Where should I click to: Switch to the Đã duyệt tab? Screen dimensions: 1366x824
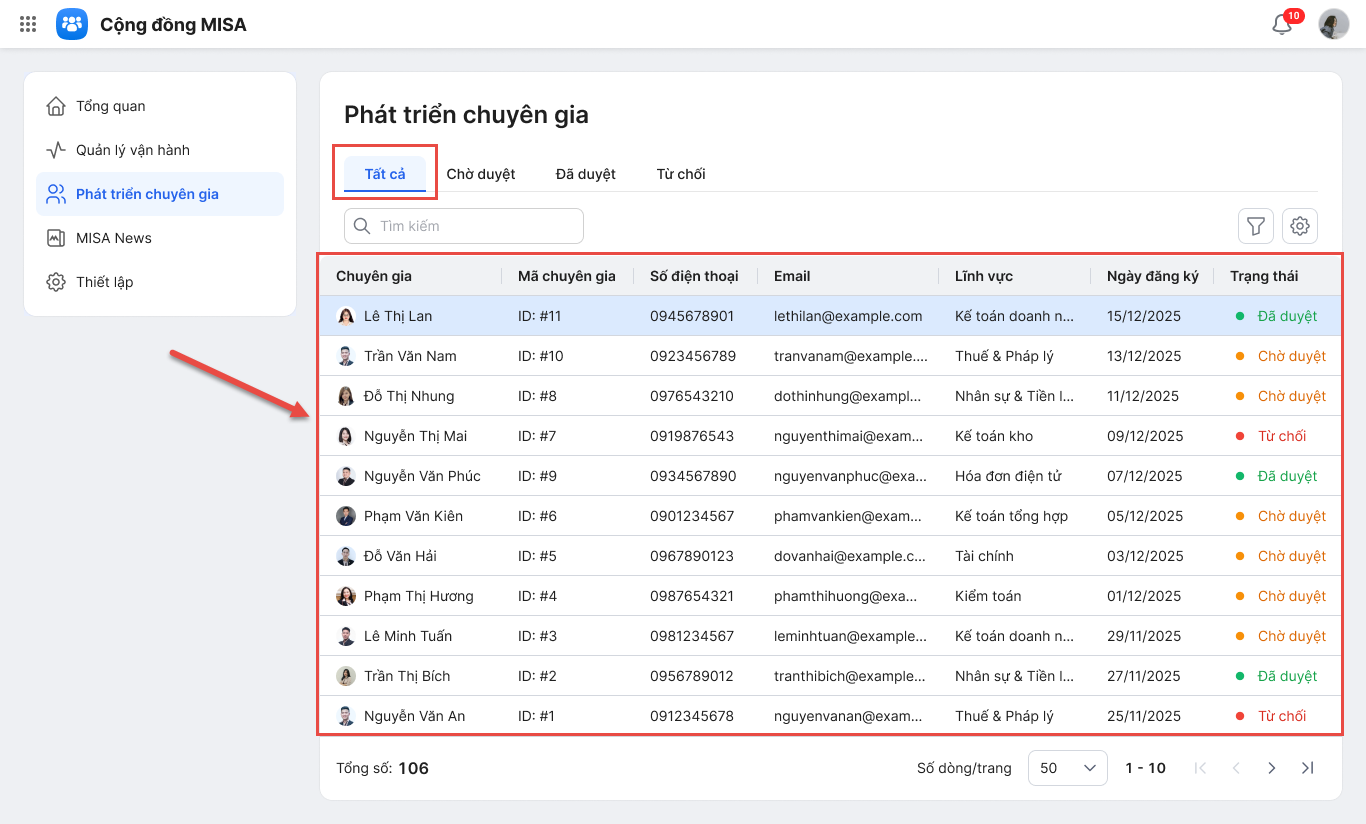pos(585,174)
